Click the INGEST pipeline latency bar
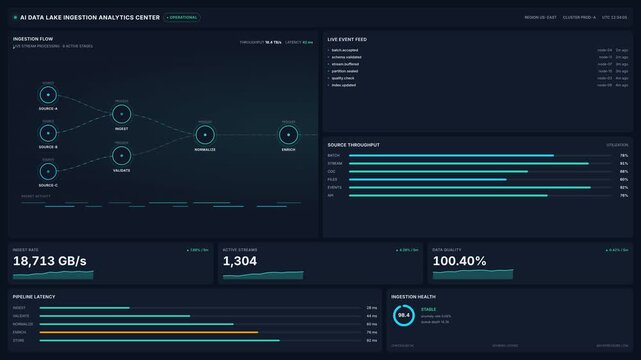This screenshot has height=360, width=641. point(200,308)
